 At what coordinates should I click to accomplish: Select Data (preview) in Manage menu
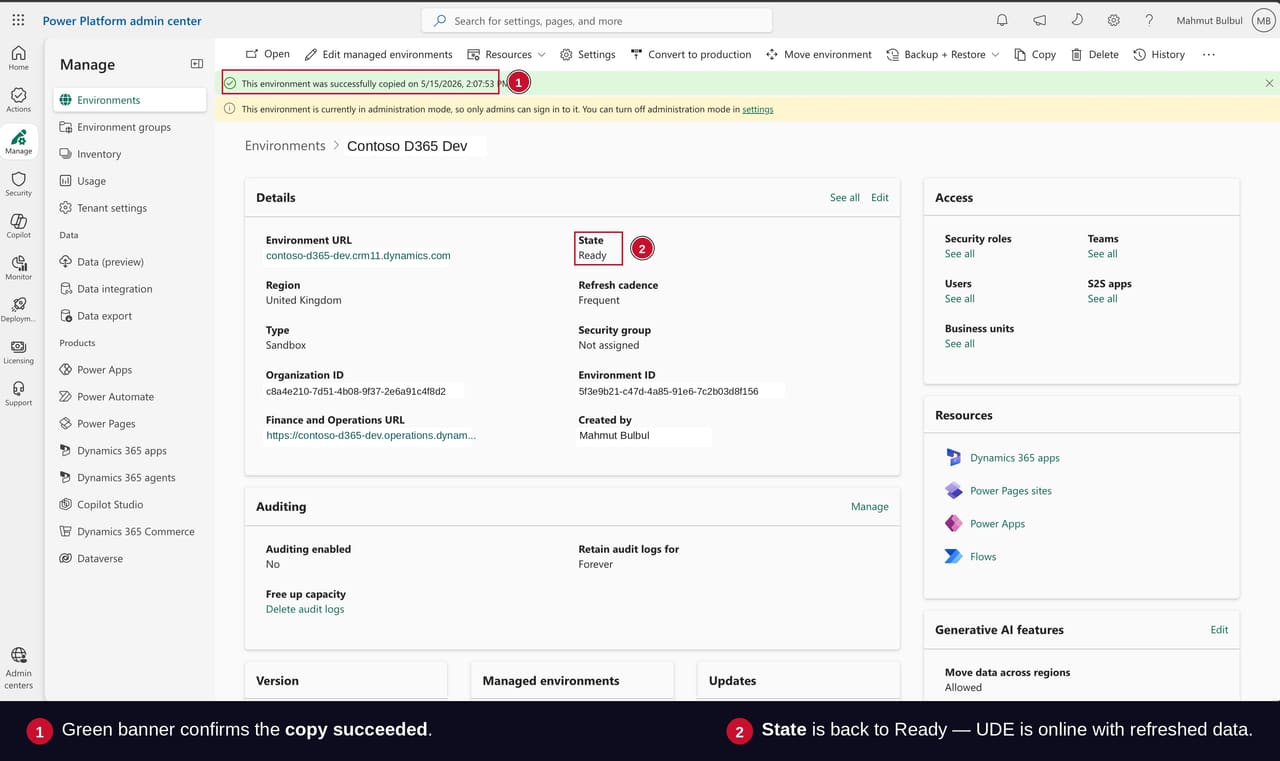130,262
